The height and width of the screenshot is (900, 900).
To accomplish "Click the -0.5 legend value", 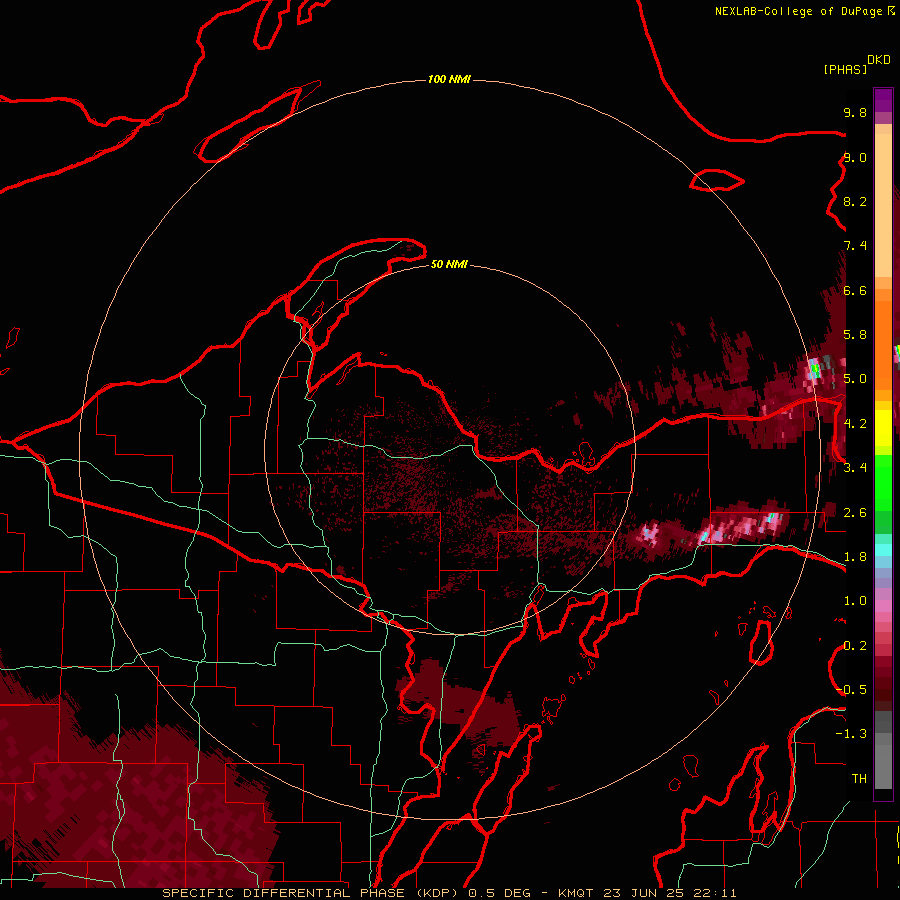I will click(851, 690).
